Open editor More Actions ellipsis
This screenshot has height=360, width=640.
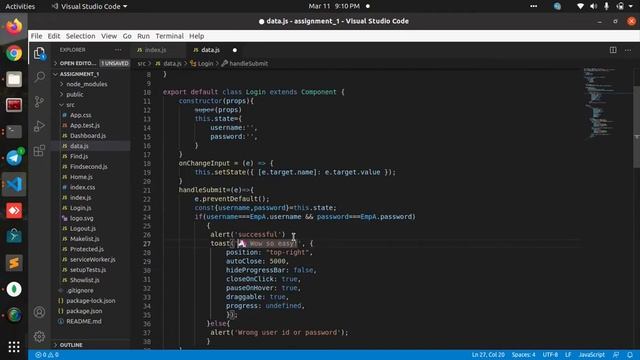628,50
